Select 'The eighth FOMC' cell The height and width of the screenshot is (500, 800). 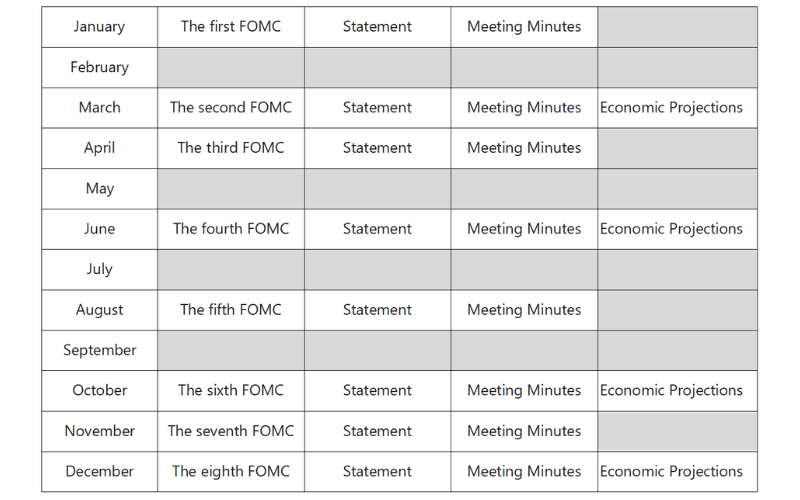(x=231, y=472)
